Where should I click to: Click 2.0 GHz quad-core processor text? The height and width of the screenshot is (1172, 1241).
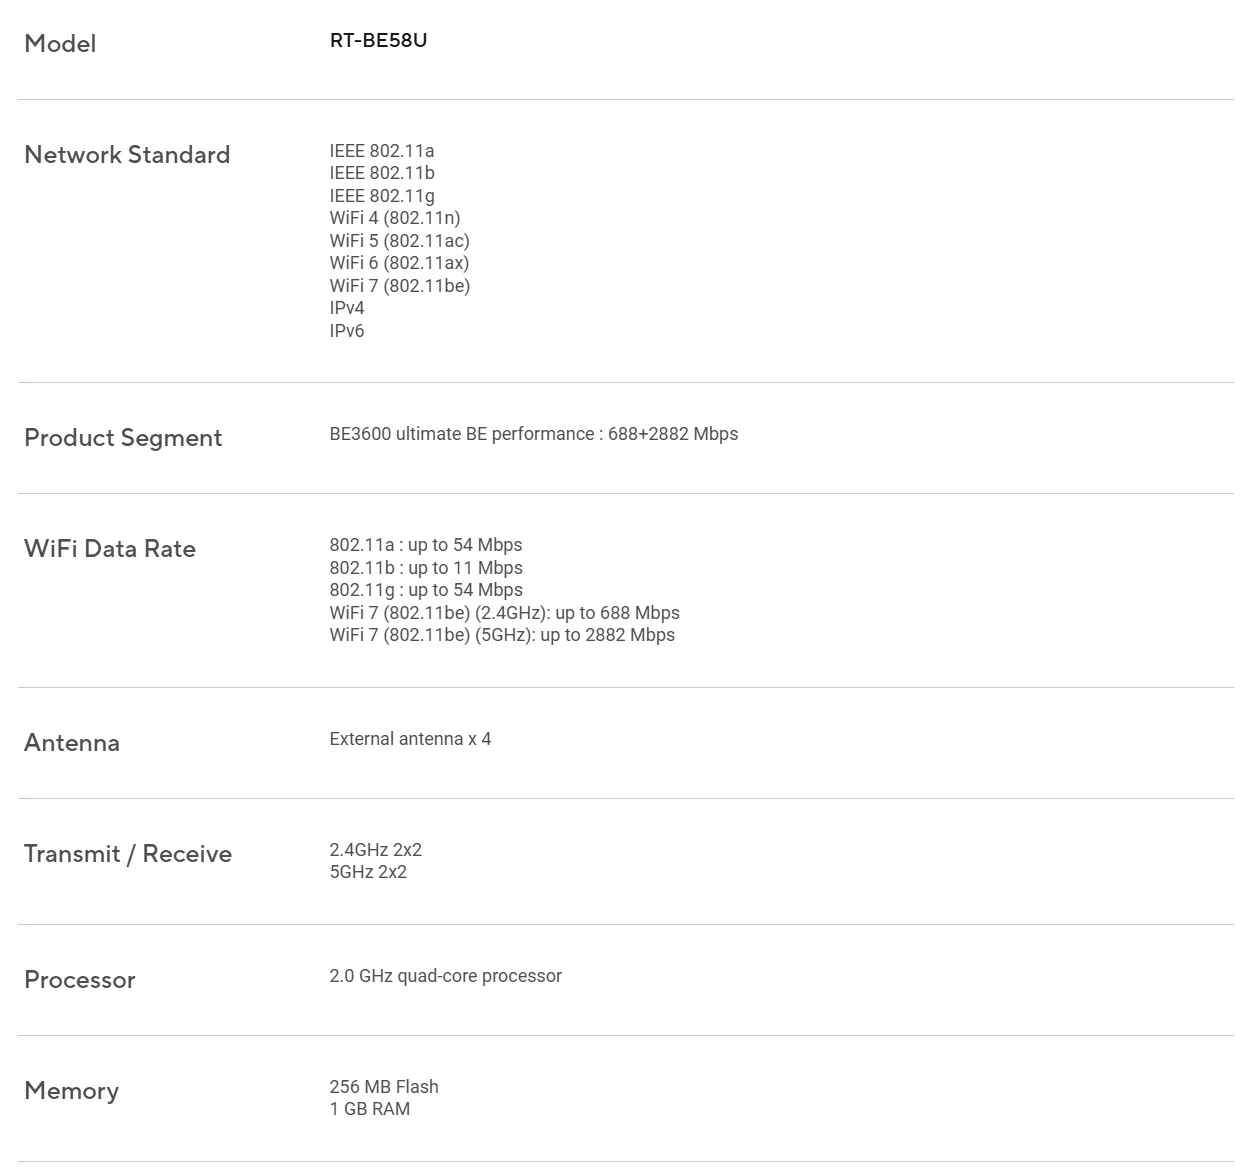click(x=446, y=976)
